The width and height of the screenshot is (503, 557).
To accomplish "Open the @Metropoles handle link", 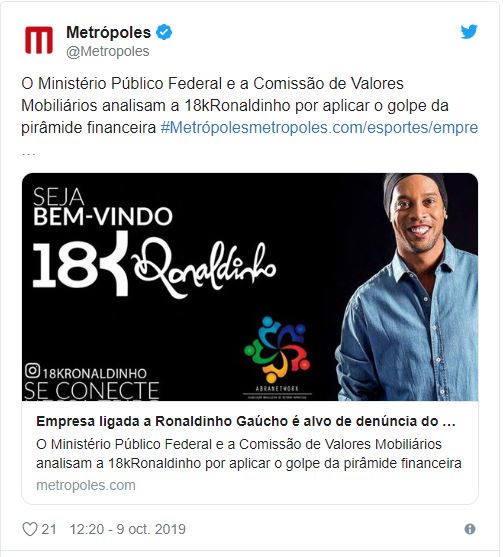I will (108, 52).
